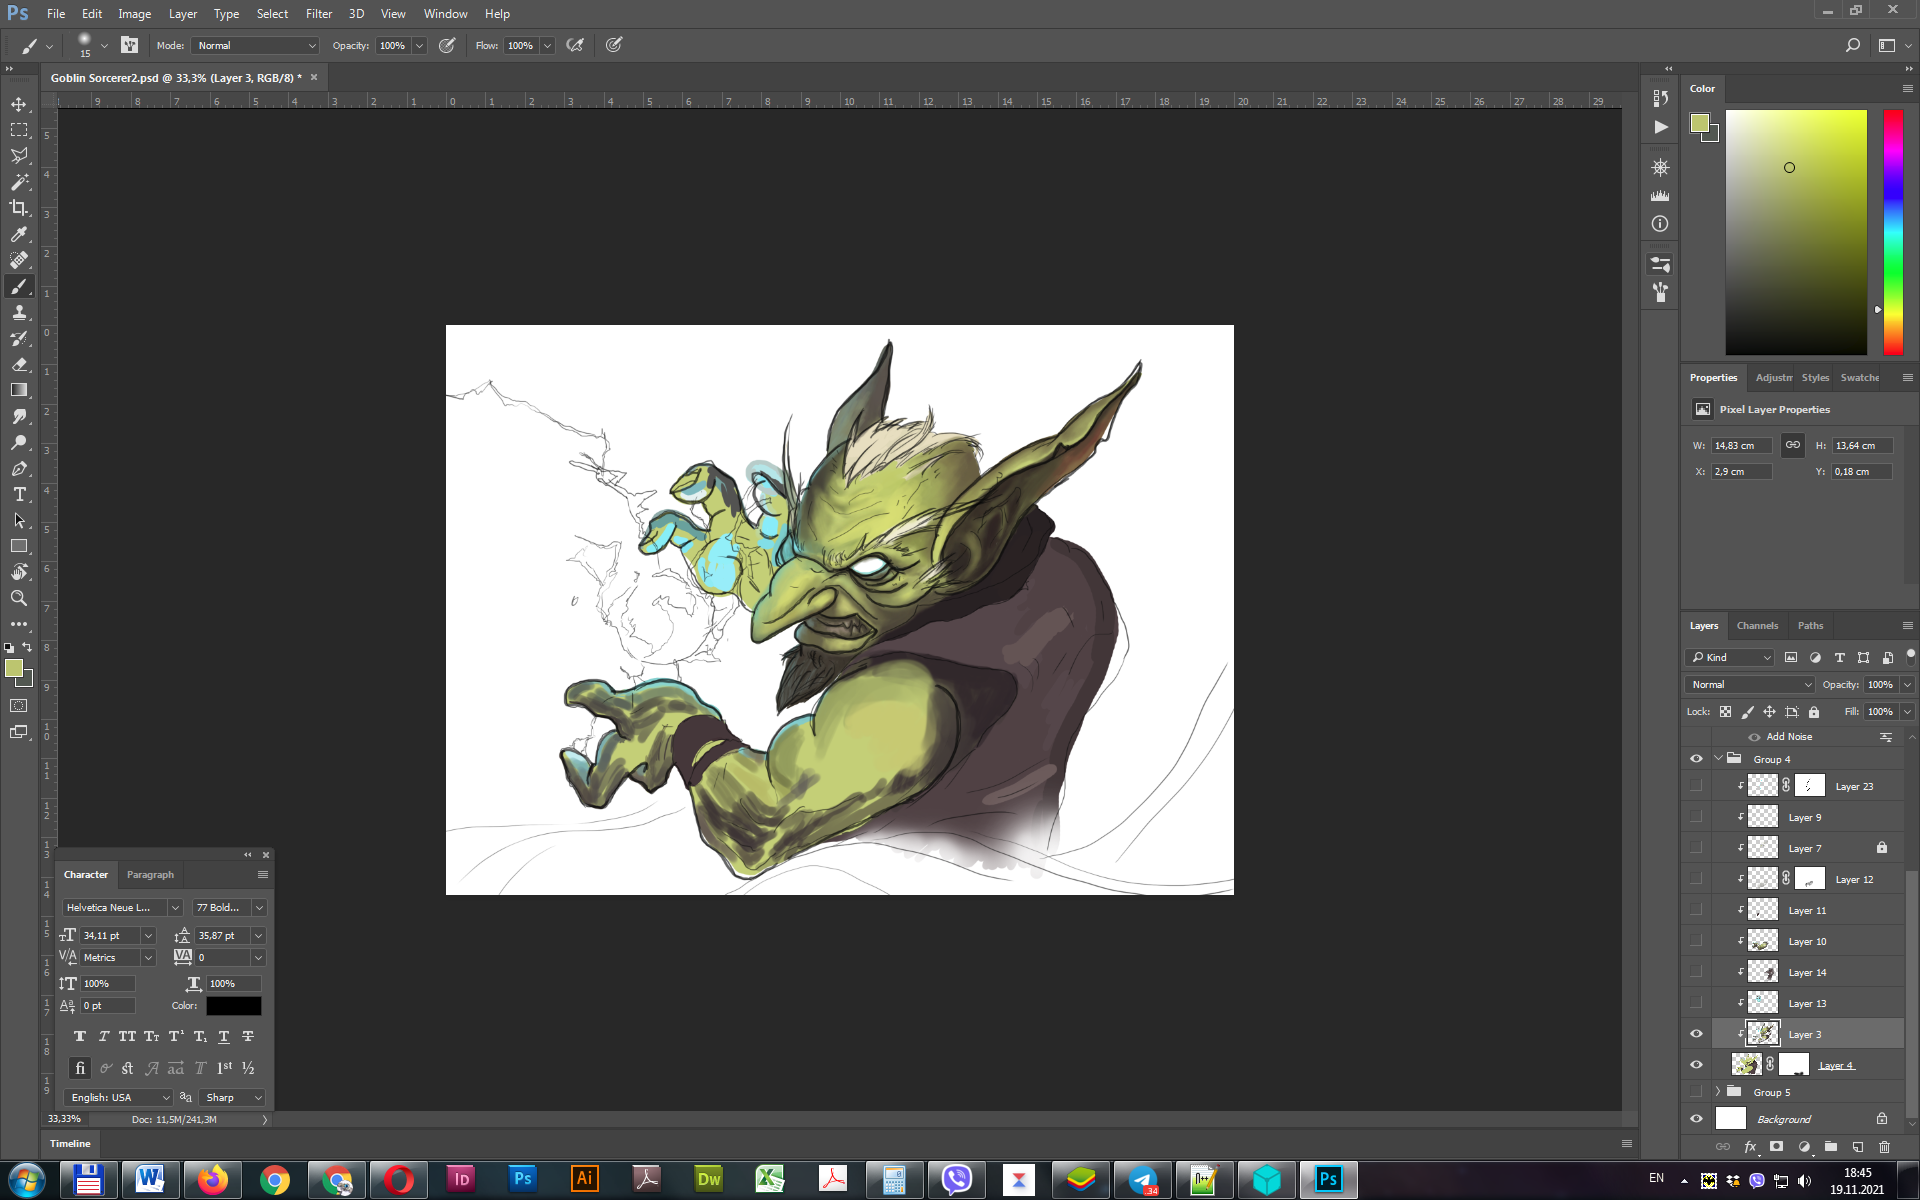The height and width of the screenshot is (1200, 1920).
Task: Select the Eyedropper tool
Action: click(x=19, y=234)
